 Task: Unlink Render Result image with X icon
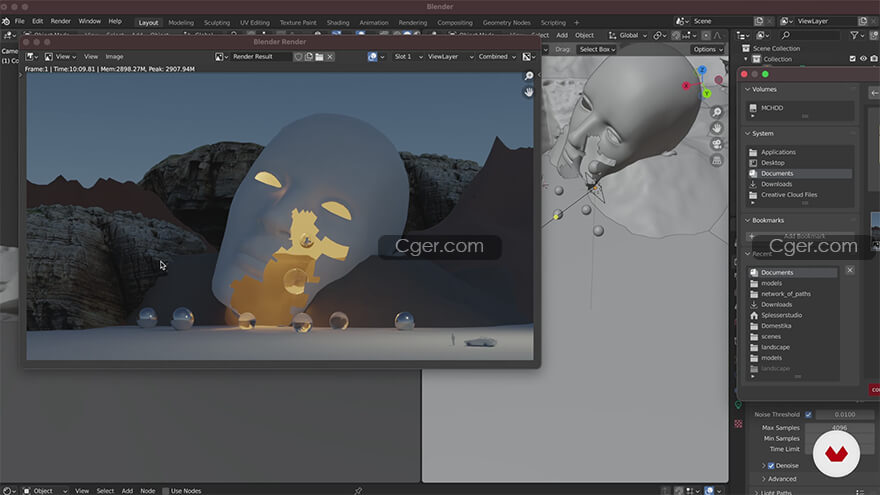coord(330,57)
